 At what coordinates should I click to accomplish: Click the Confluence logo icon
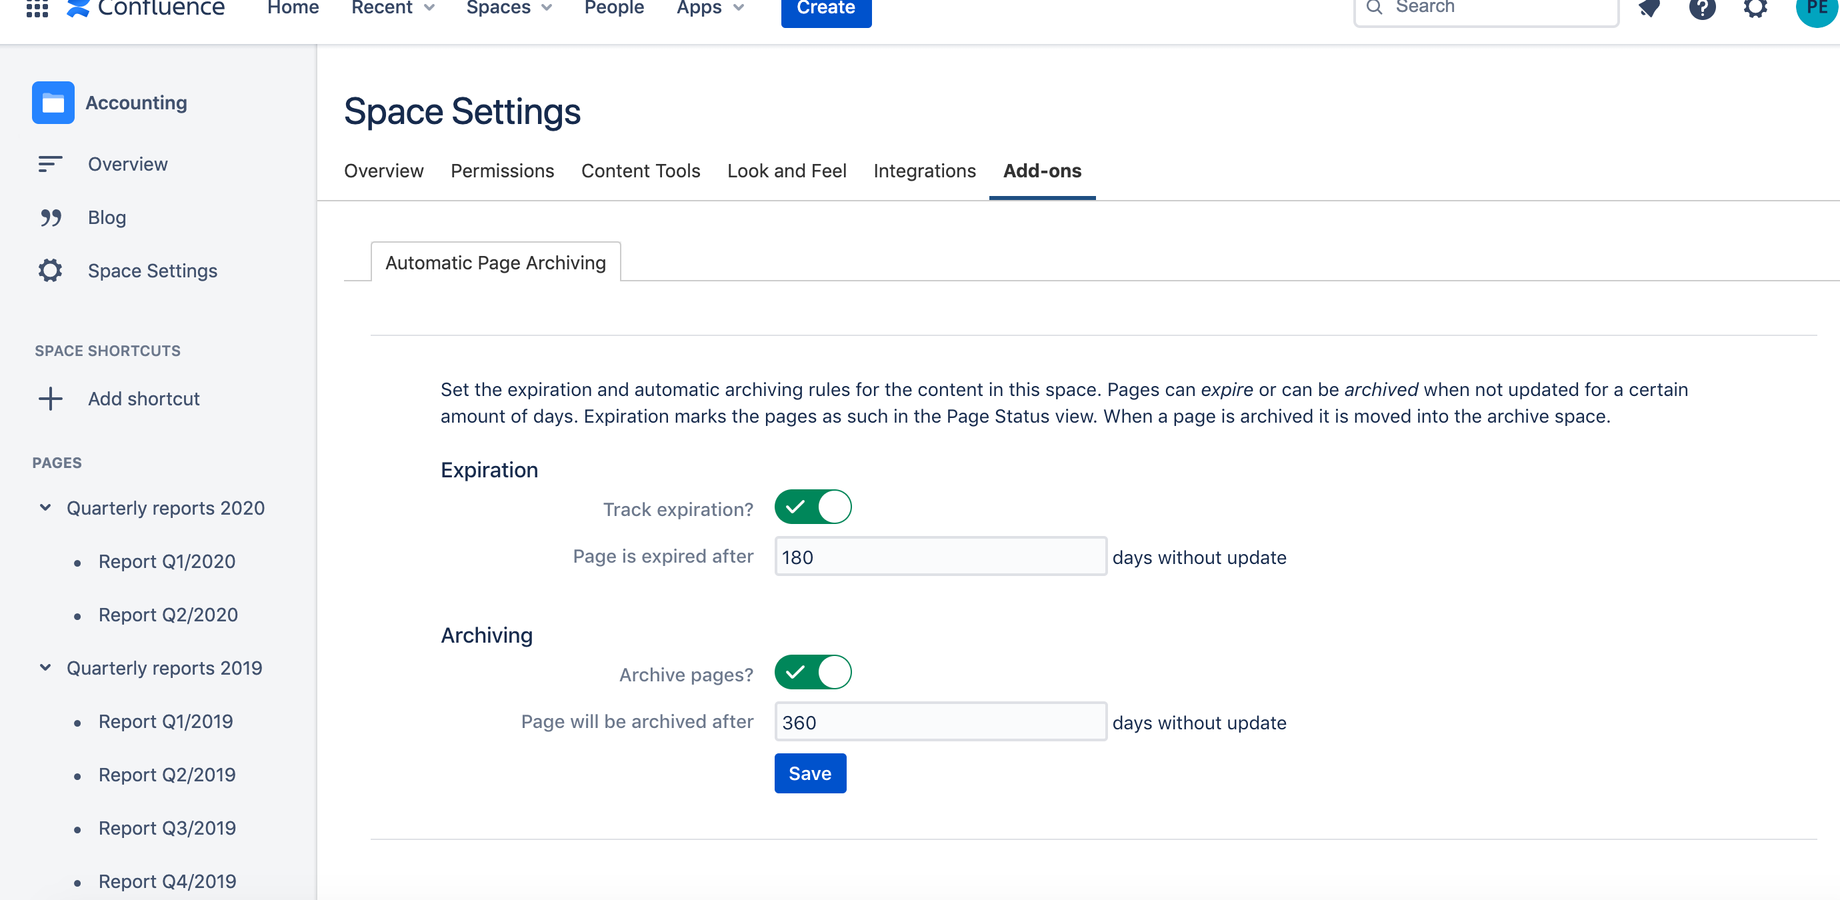coord(78,7)
